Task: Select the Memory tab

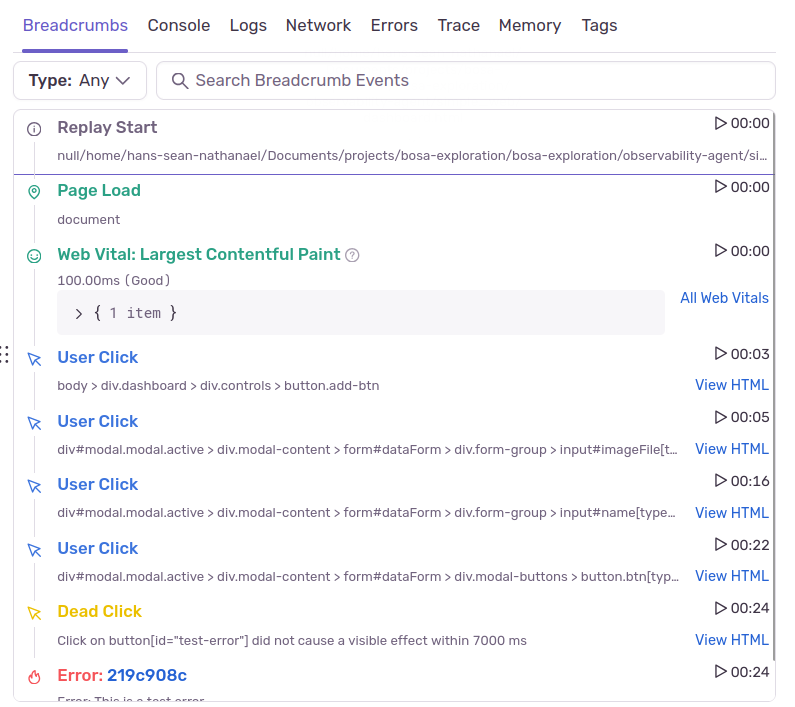Action: click(x=530, y=26)
